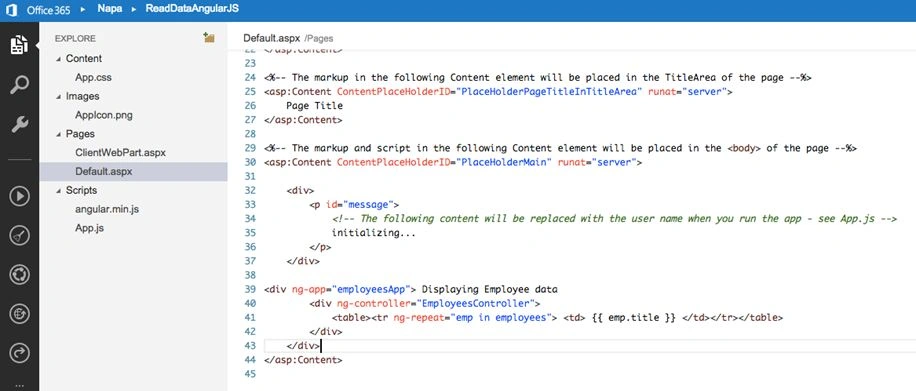The width and height of the screenshot is (916, 391).
Task: Click line number 45 in gutter
Action: point(250,374)
